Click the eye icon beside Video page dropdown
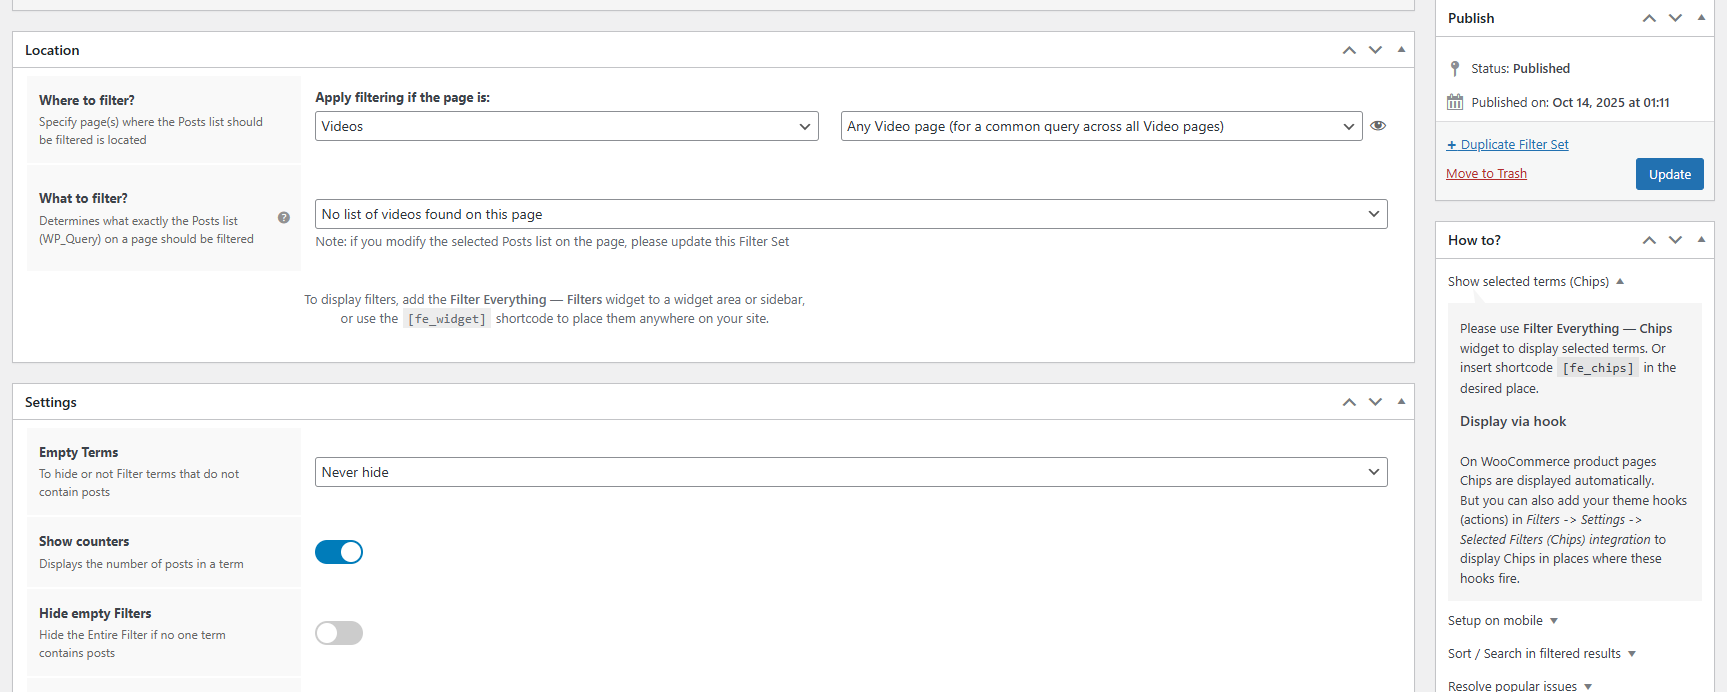The height and width of the screenshot is (692, 1727). [1378, 126]
